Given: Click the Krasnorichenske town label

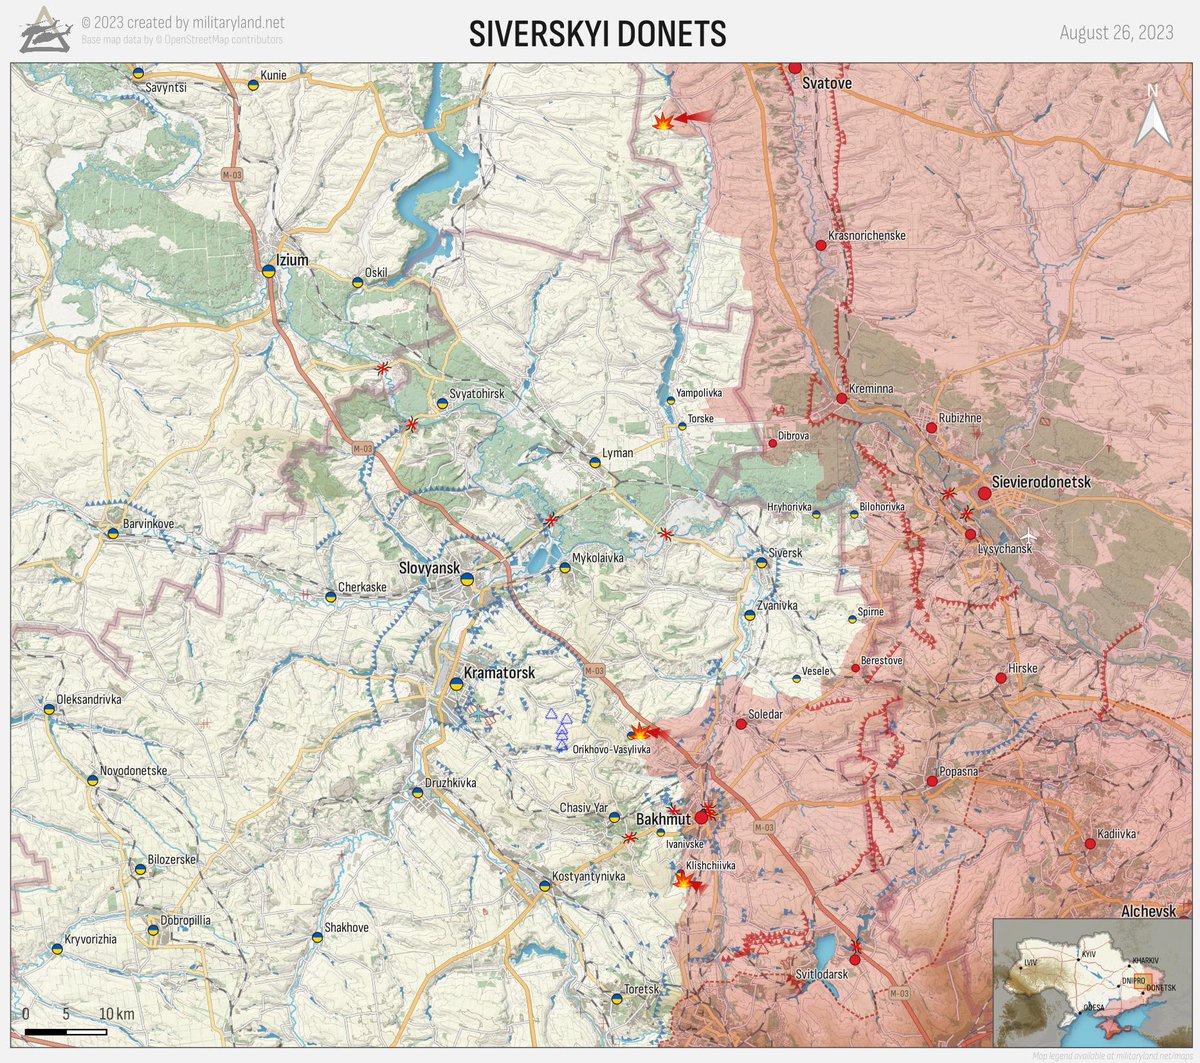Looking at the screenshot, I should pyautogui.click(x=867, y=236).
